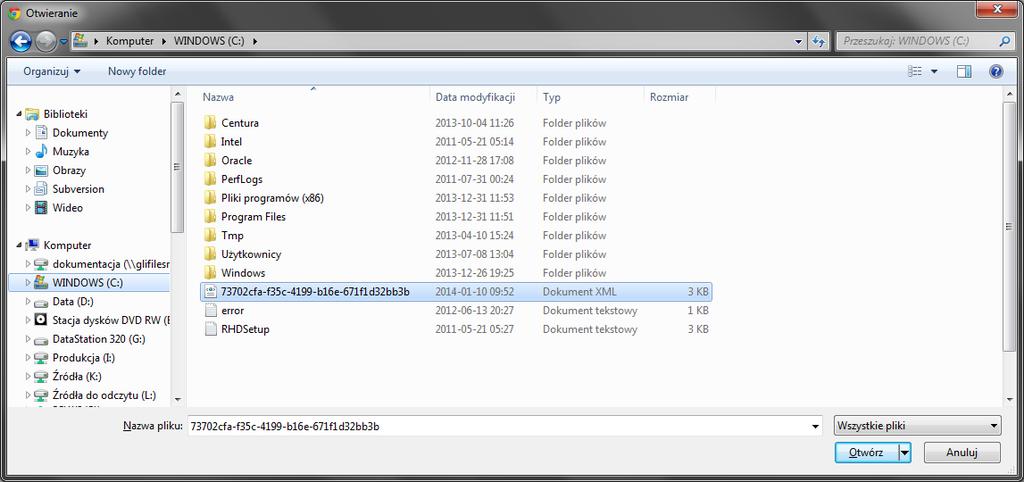Click the Chrome icon in title bar
The height and width of the screenshot is (482, 1024).
click(14, 12)
